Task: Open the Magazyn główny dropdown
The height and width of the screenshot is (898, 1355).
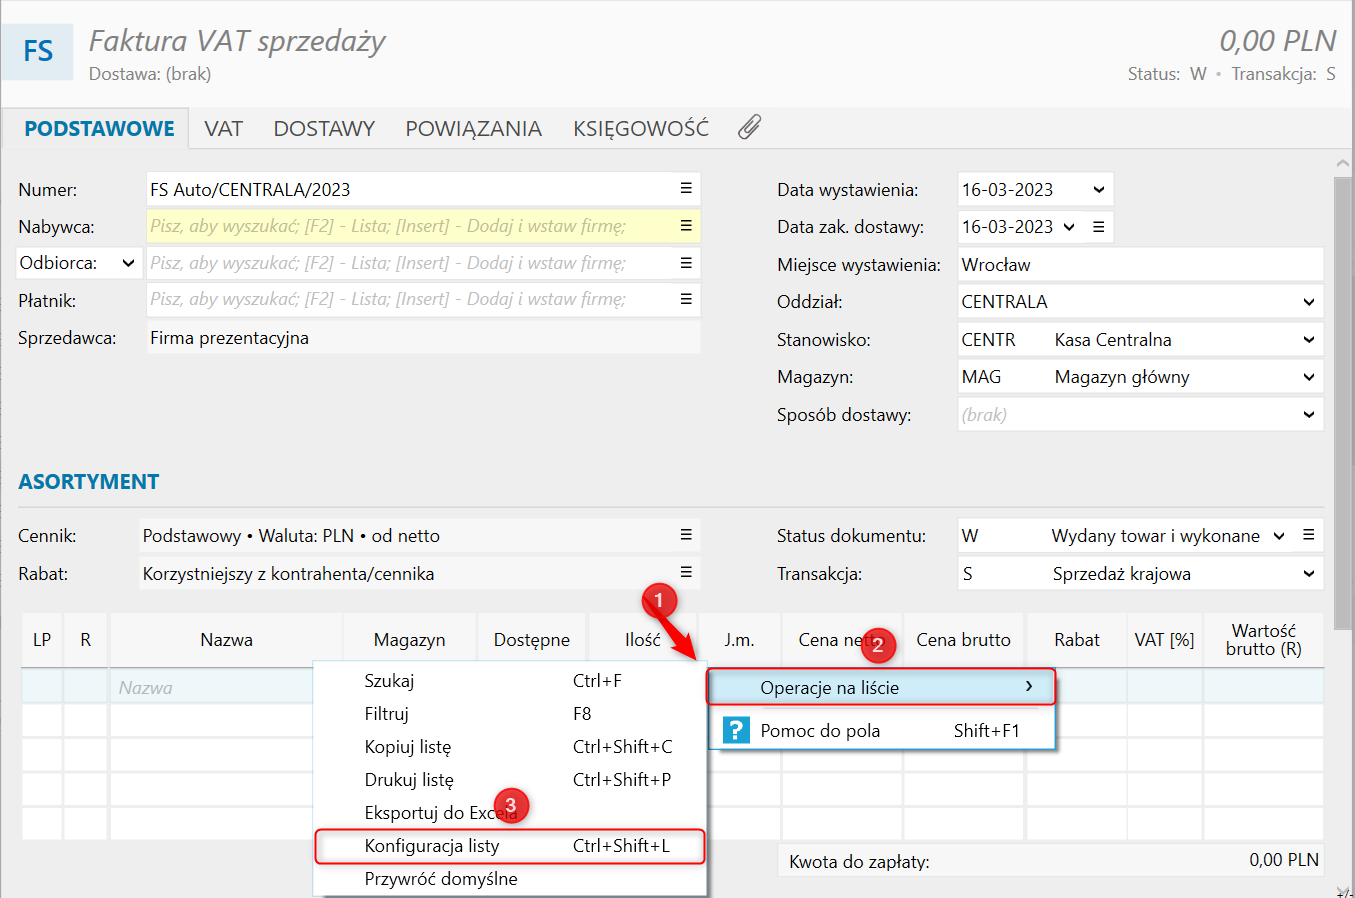Action: tap(1308, 377)
